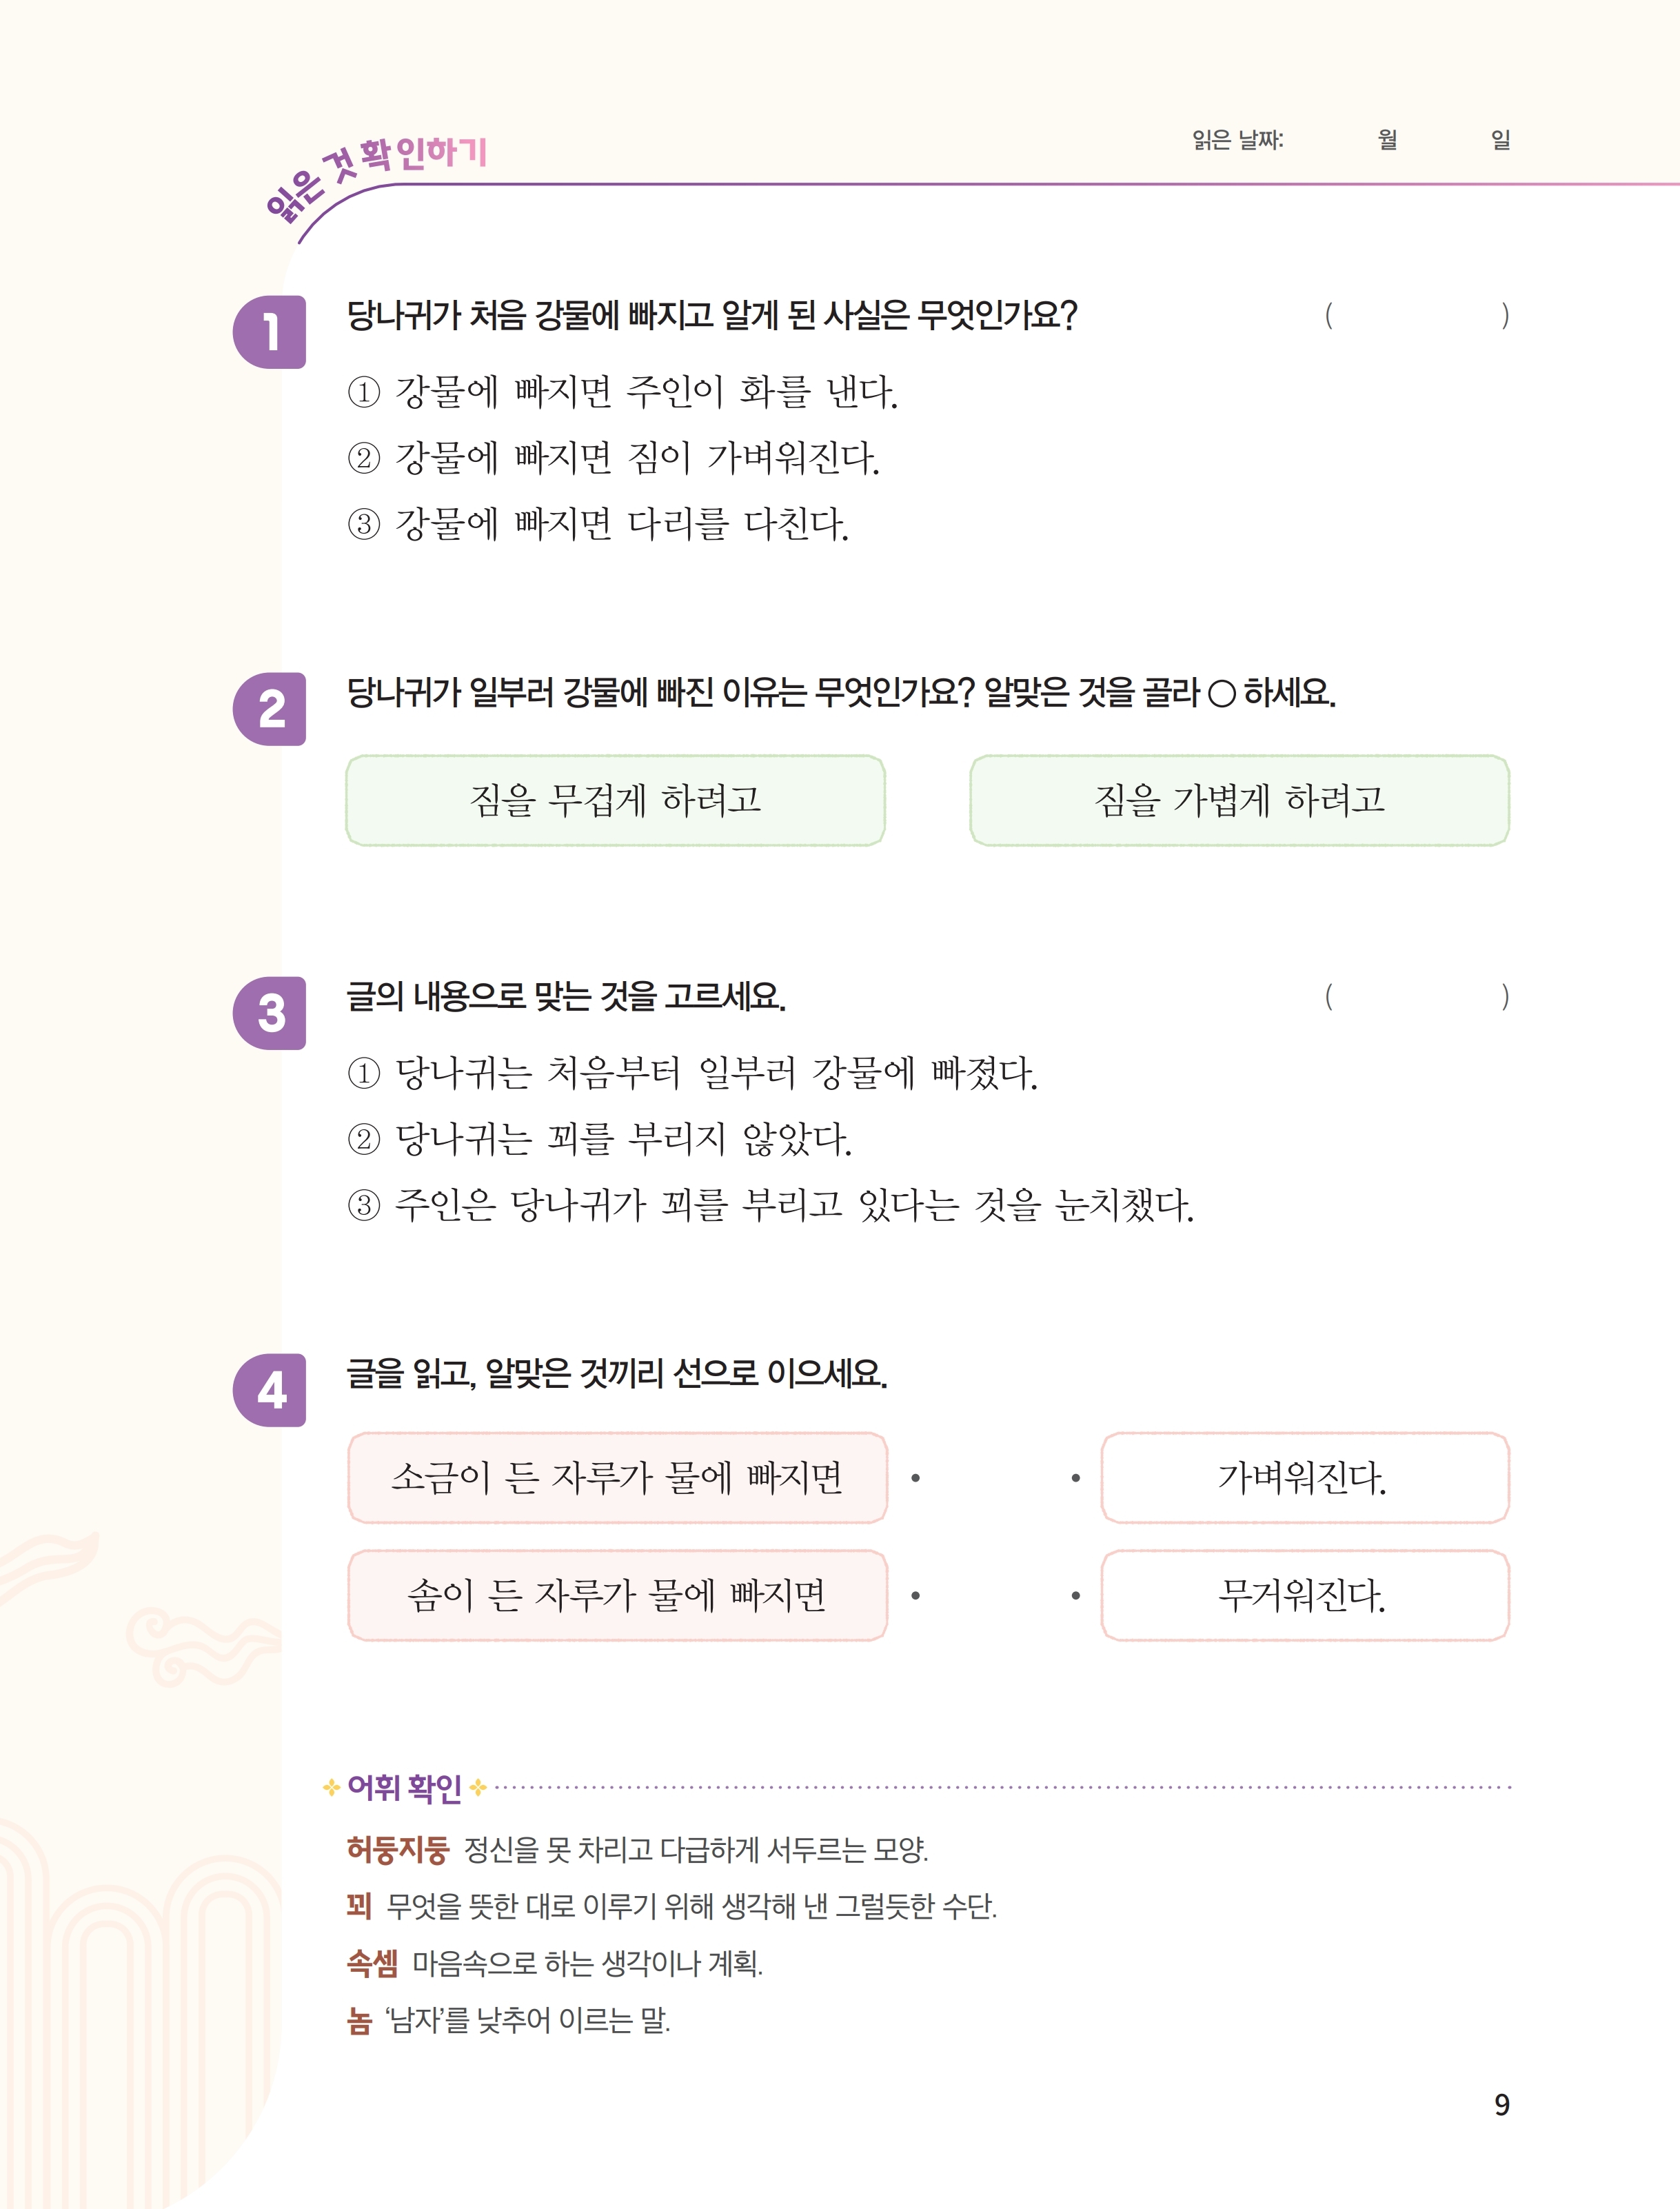Click the yellow star before 어휘 확인

point(332,1787)
